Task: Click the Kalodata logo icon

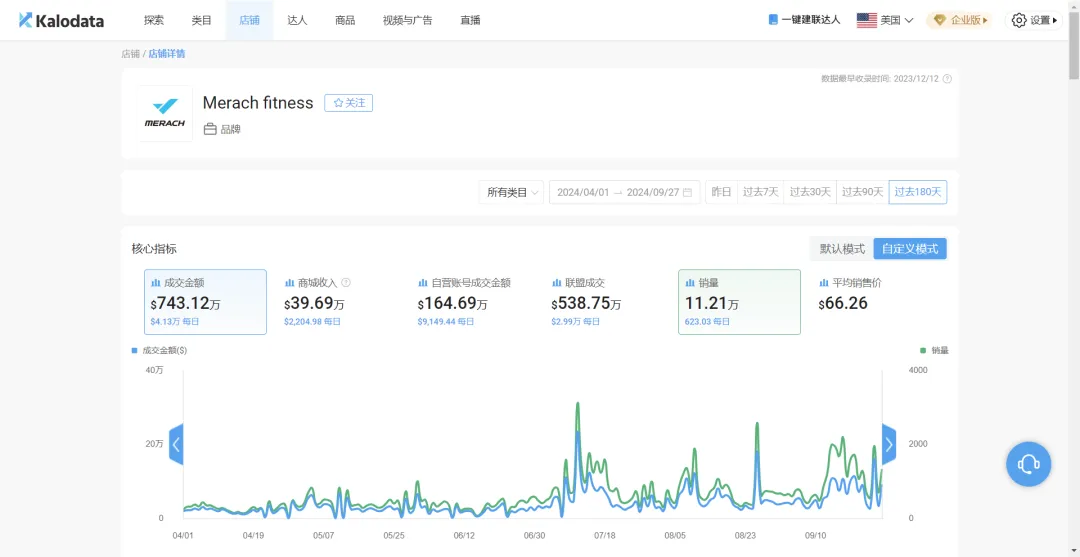Action: (25, 20)
